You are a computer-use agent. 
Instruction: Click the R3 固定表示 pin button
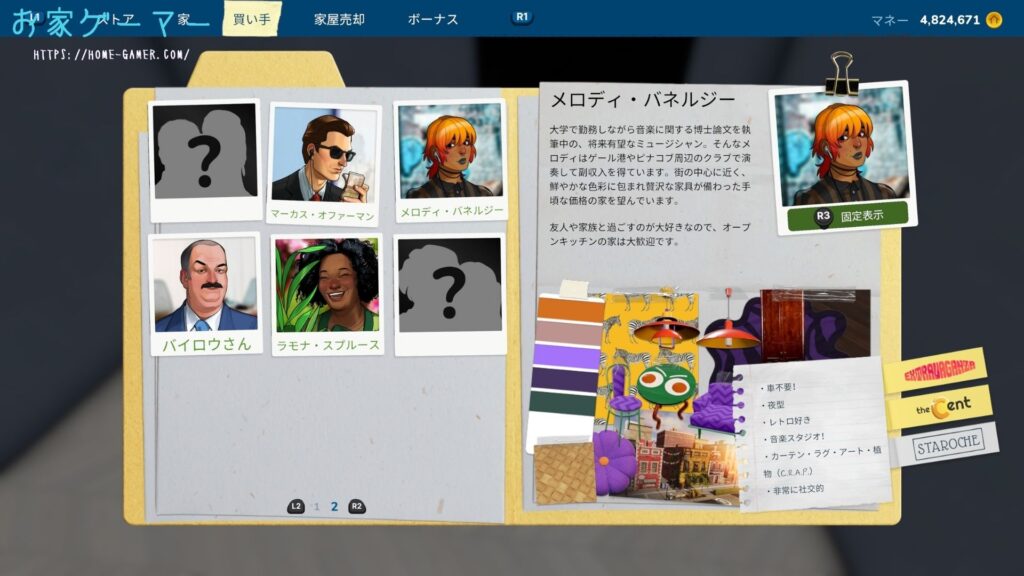(847, 216)
